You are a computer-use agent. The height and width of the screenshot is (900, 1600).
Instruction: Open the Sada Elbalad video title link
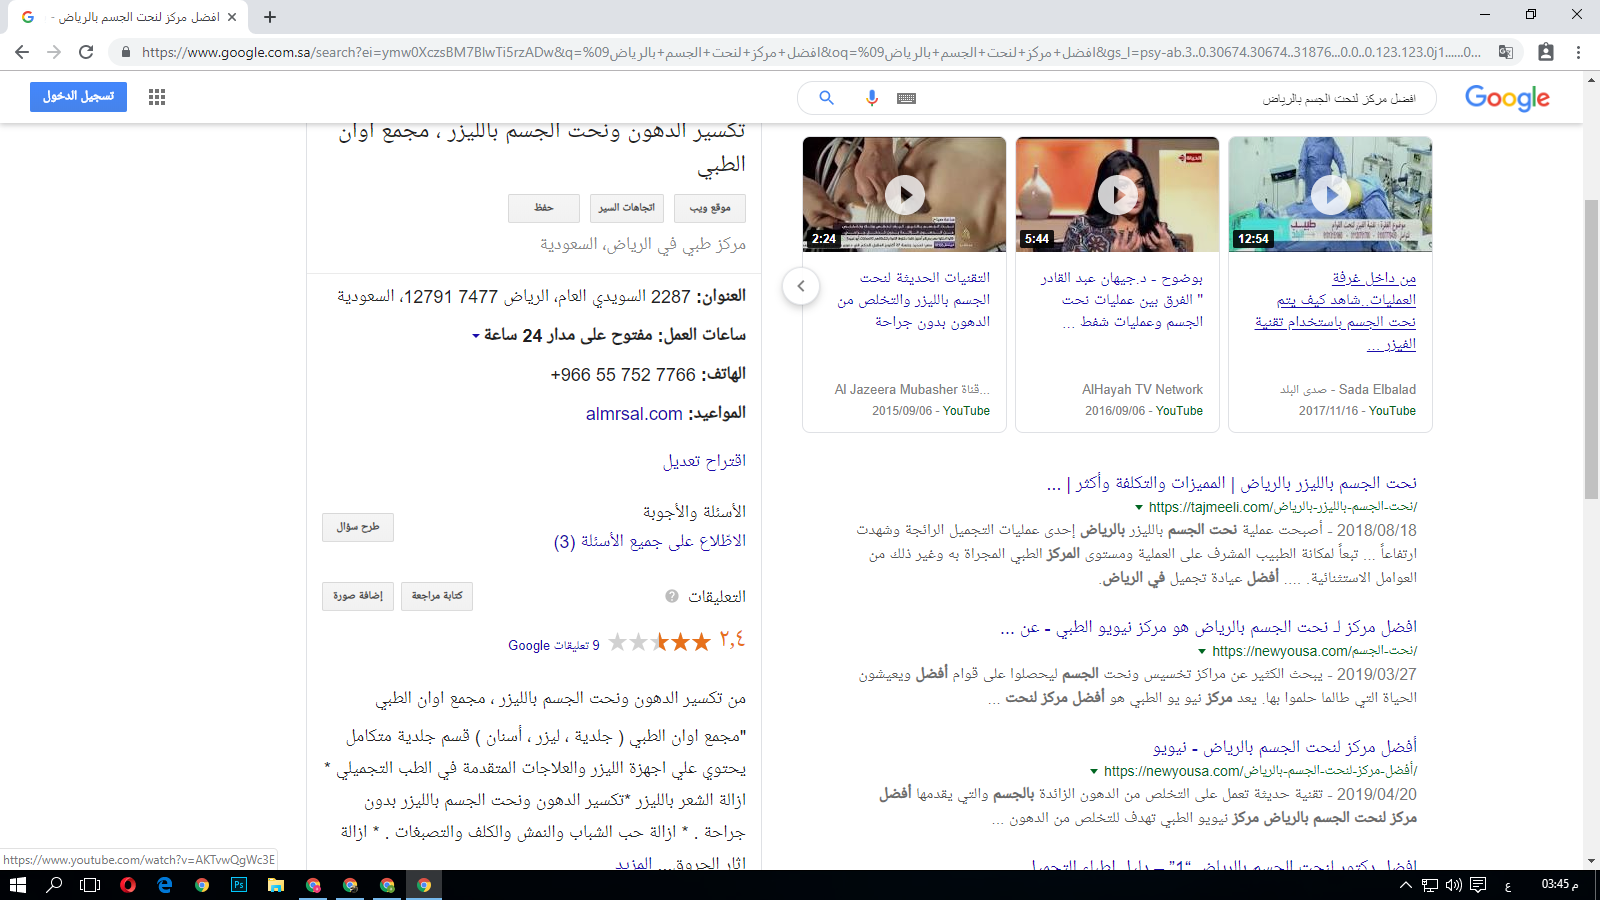[x=1336, y=311]
